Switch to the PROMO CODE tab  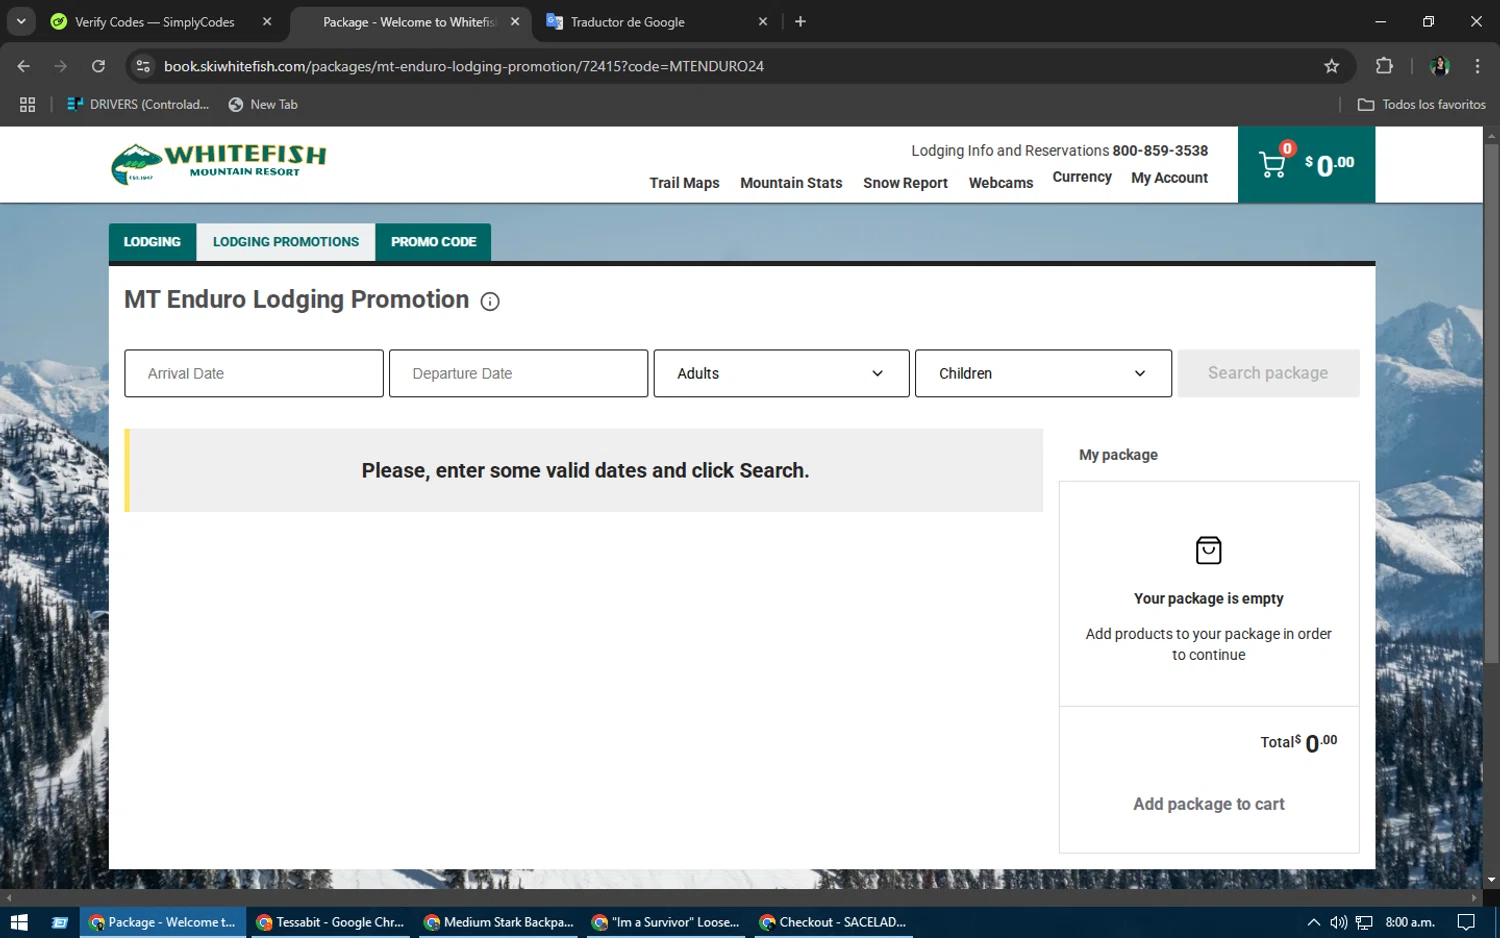point(433,242)
